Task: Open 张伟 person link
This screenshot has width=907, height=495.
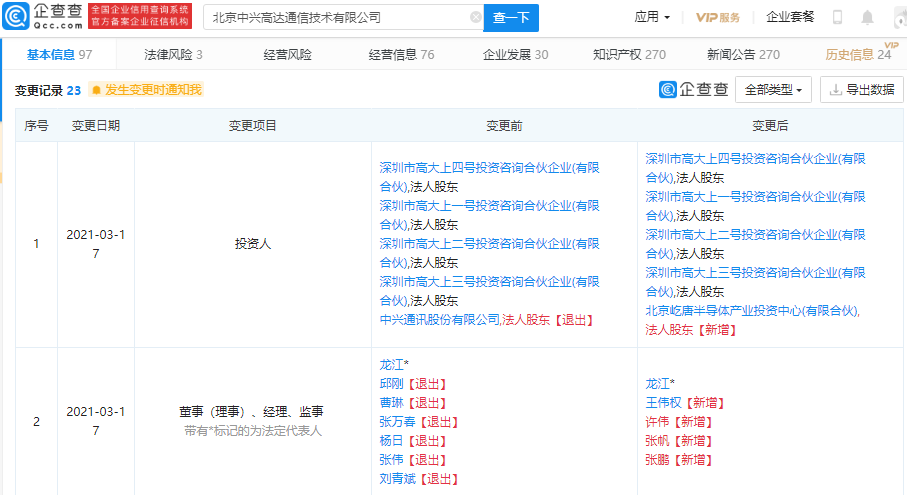Action: click(391, 460)
